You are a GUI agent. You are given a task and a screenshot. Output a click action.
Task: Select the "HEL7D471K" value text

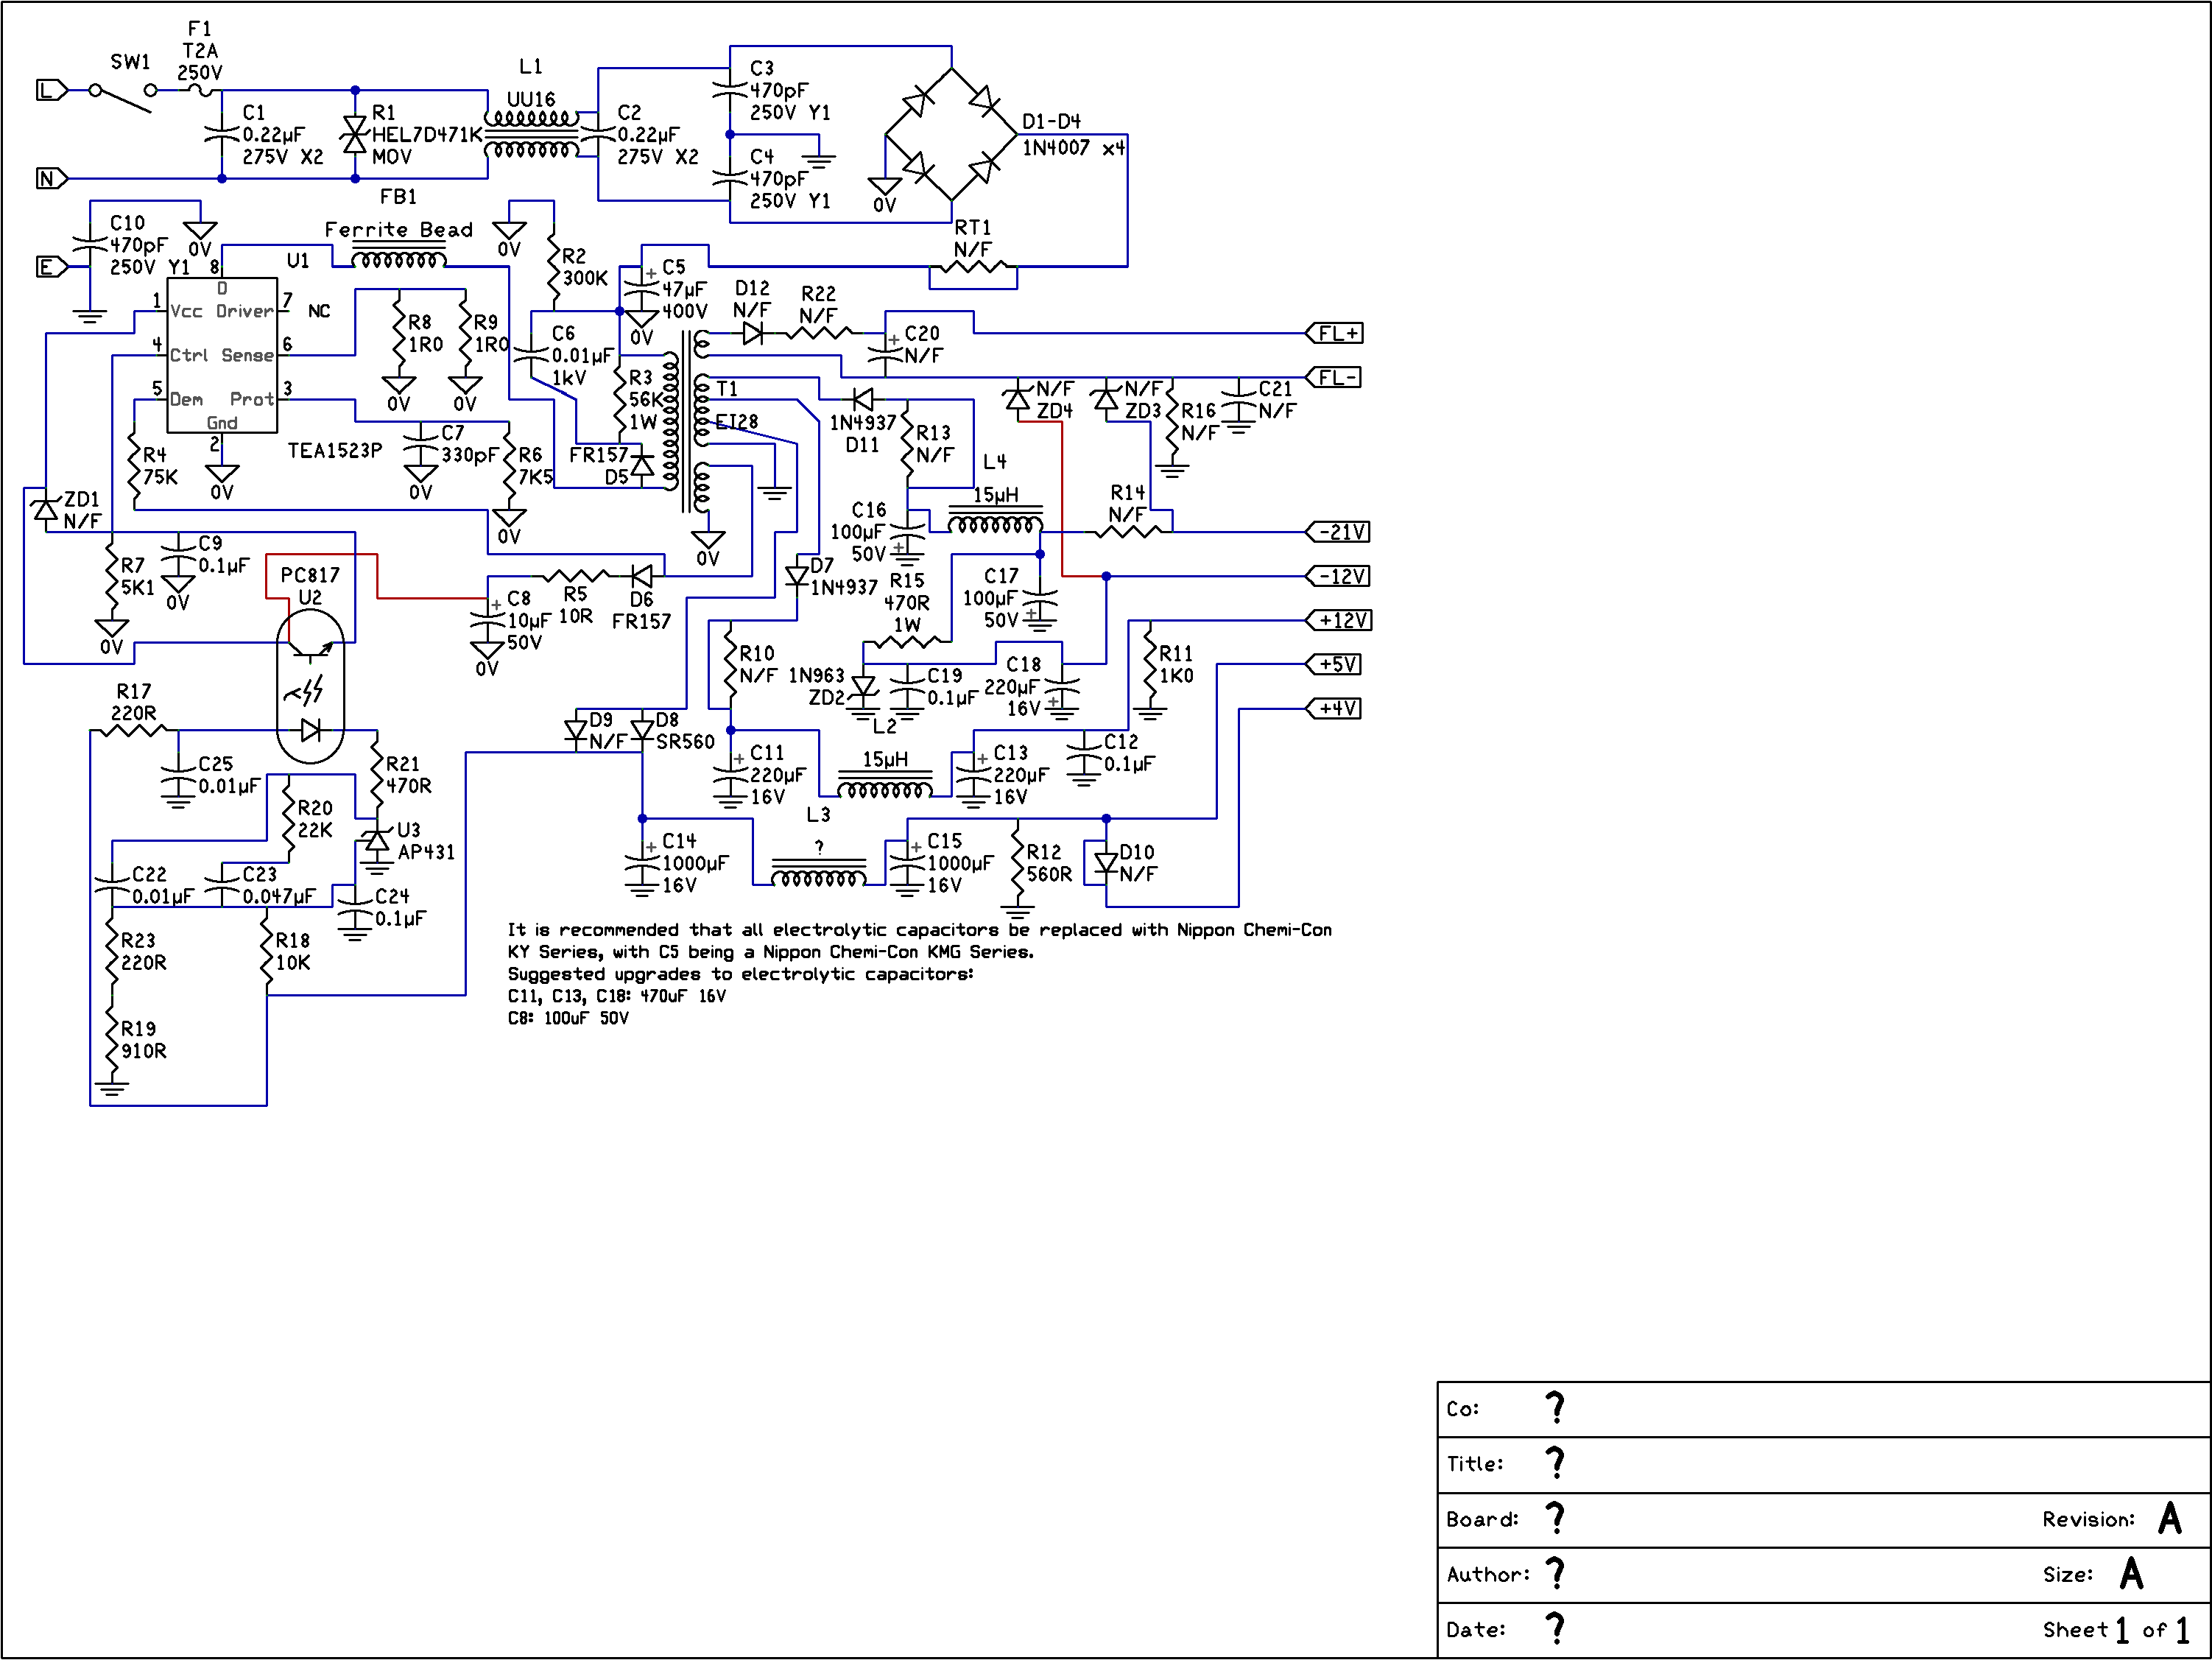pos(427,134)
